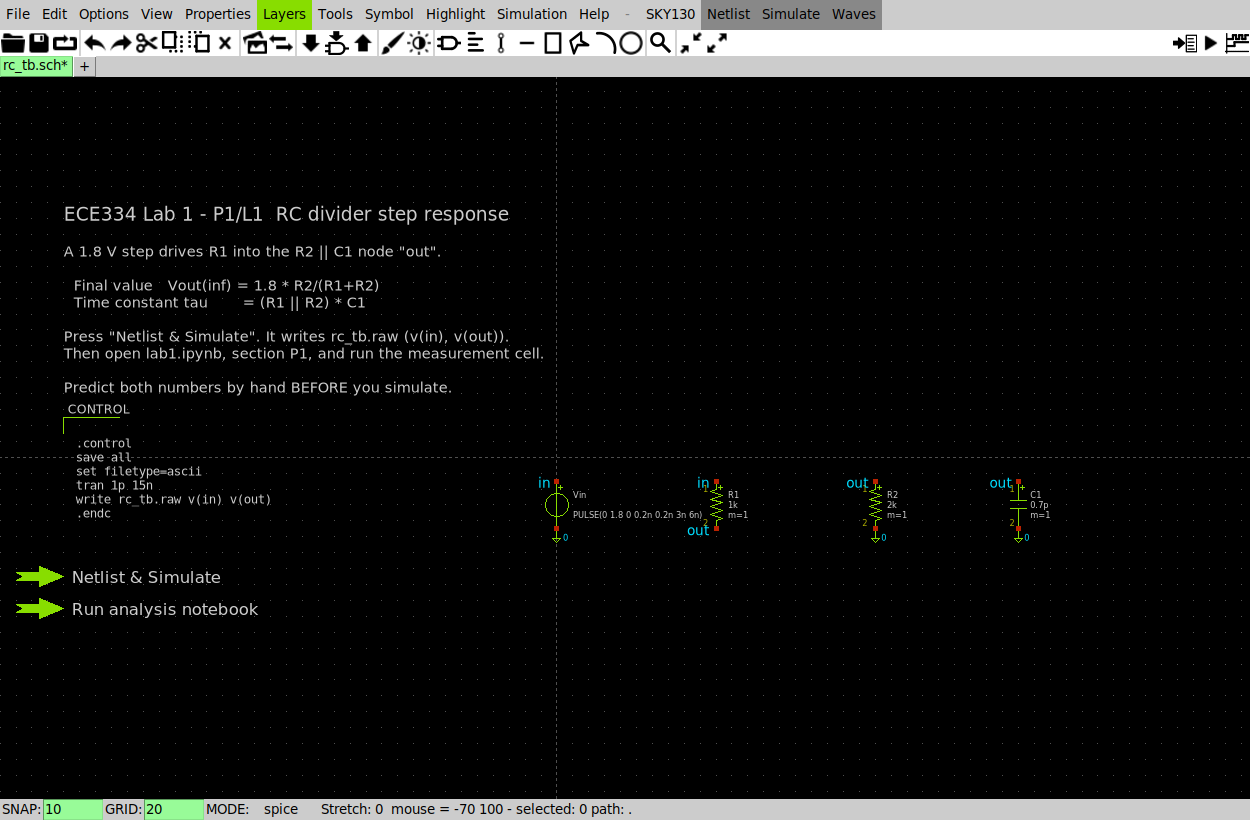The height and width of the screenshot is (820, 1250).
Task: Add a new tab with plus button
Action: (85, 66)
